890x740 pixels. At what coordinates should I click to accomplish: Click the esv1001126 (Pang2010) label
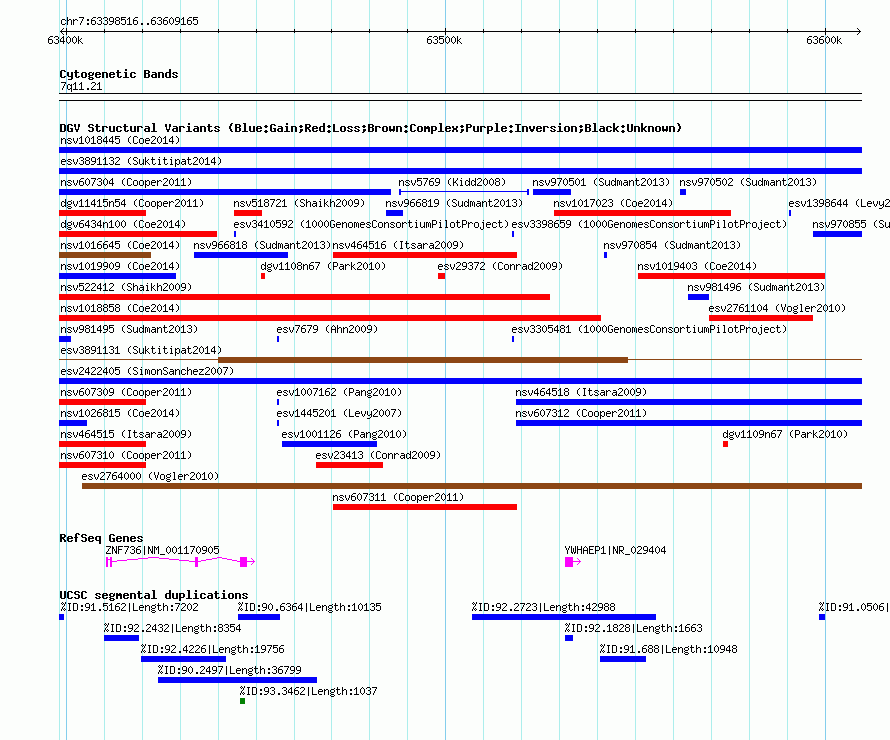click(x=344, y=434)
